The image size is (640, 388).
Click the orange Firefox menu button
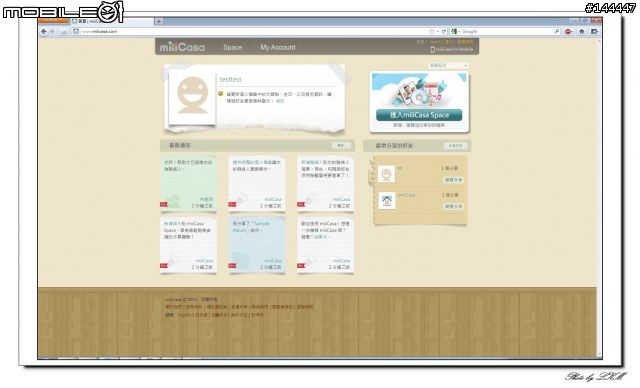54,20
